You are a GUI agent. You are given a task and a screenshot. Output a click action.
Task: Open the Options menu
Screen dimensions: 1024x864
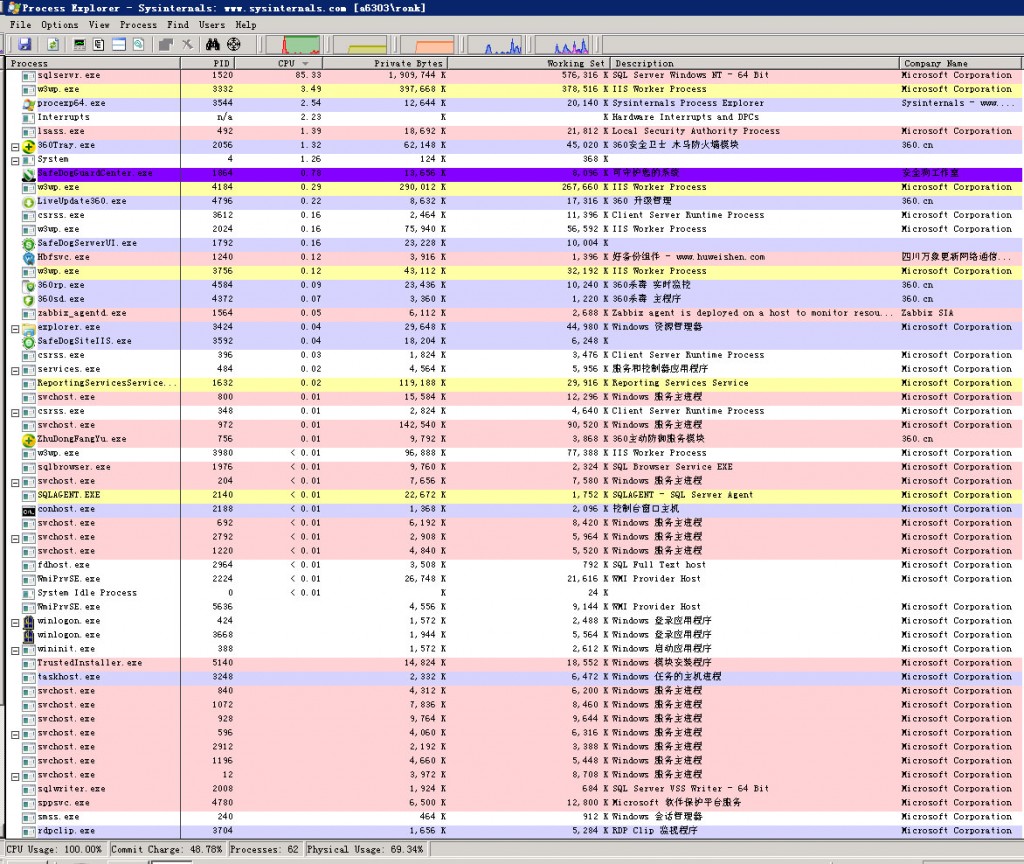pos(59,25)
